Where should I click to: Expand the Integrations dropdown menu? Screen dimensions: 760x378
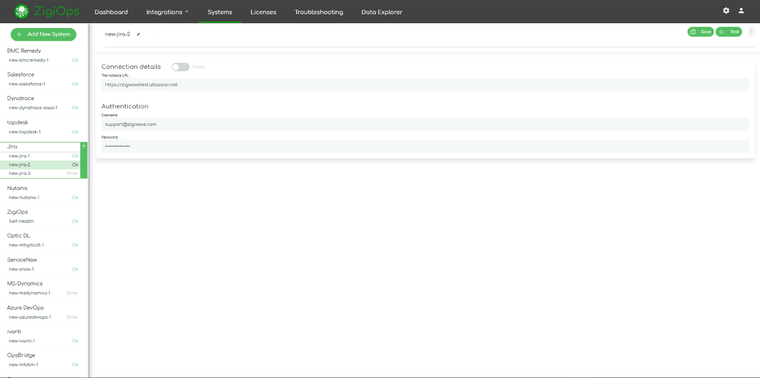point(167,12)
